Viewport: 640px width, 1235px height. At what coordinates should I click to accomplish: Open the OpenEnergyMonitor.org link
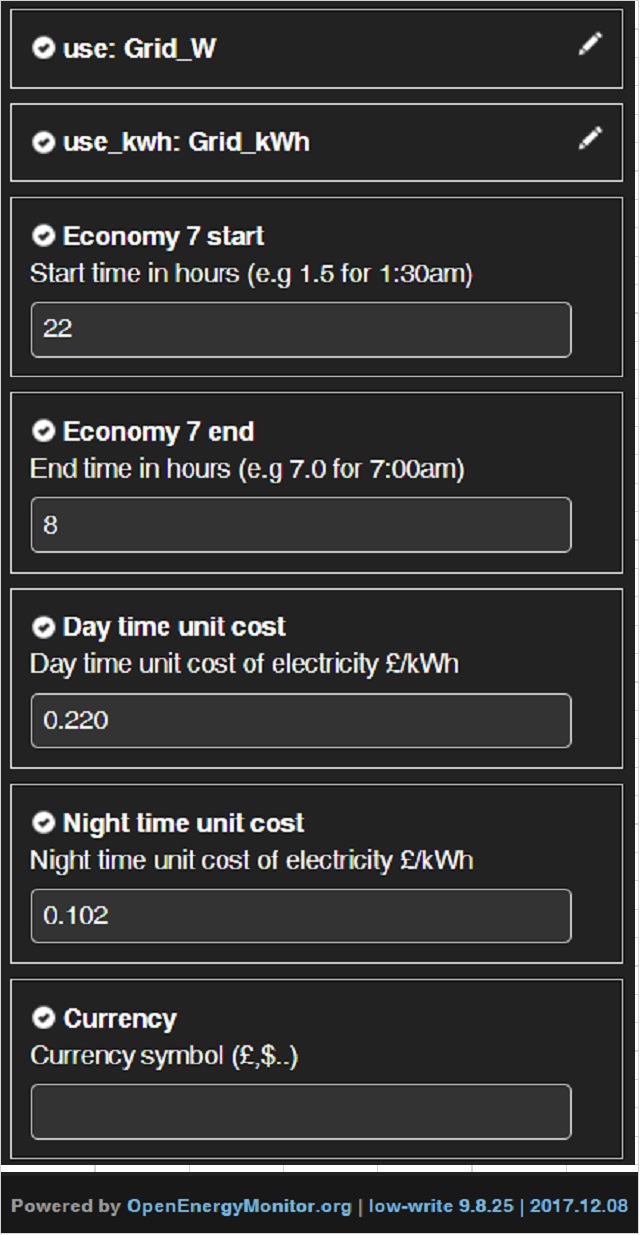coord(239,1206)
